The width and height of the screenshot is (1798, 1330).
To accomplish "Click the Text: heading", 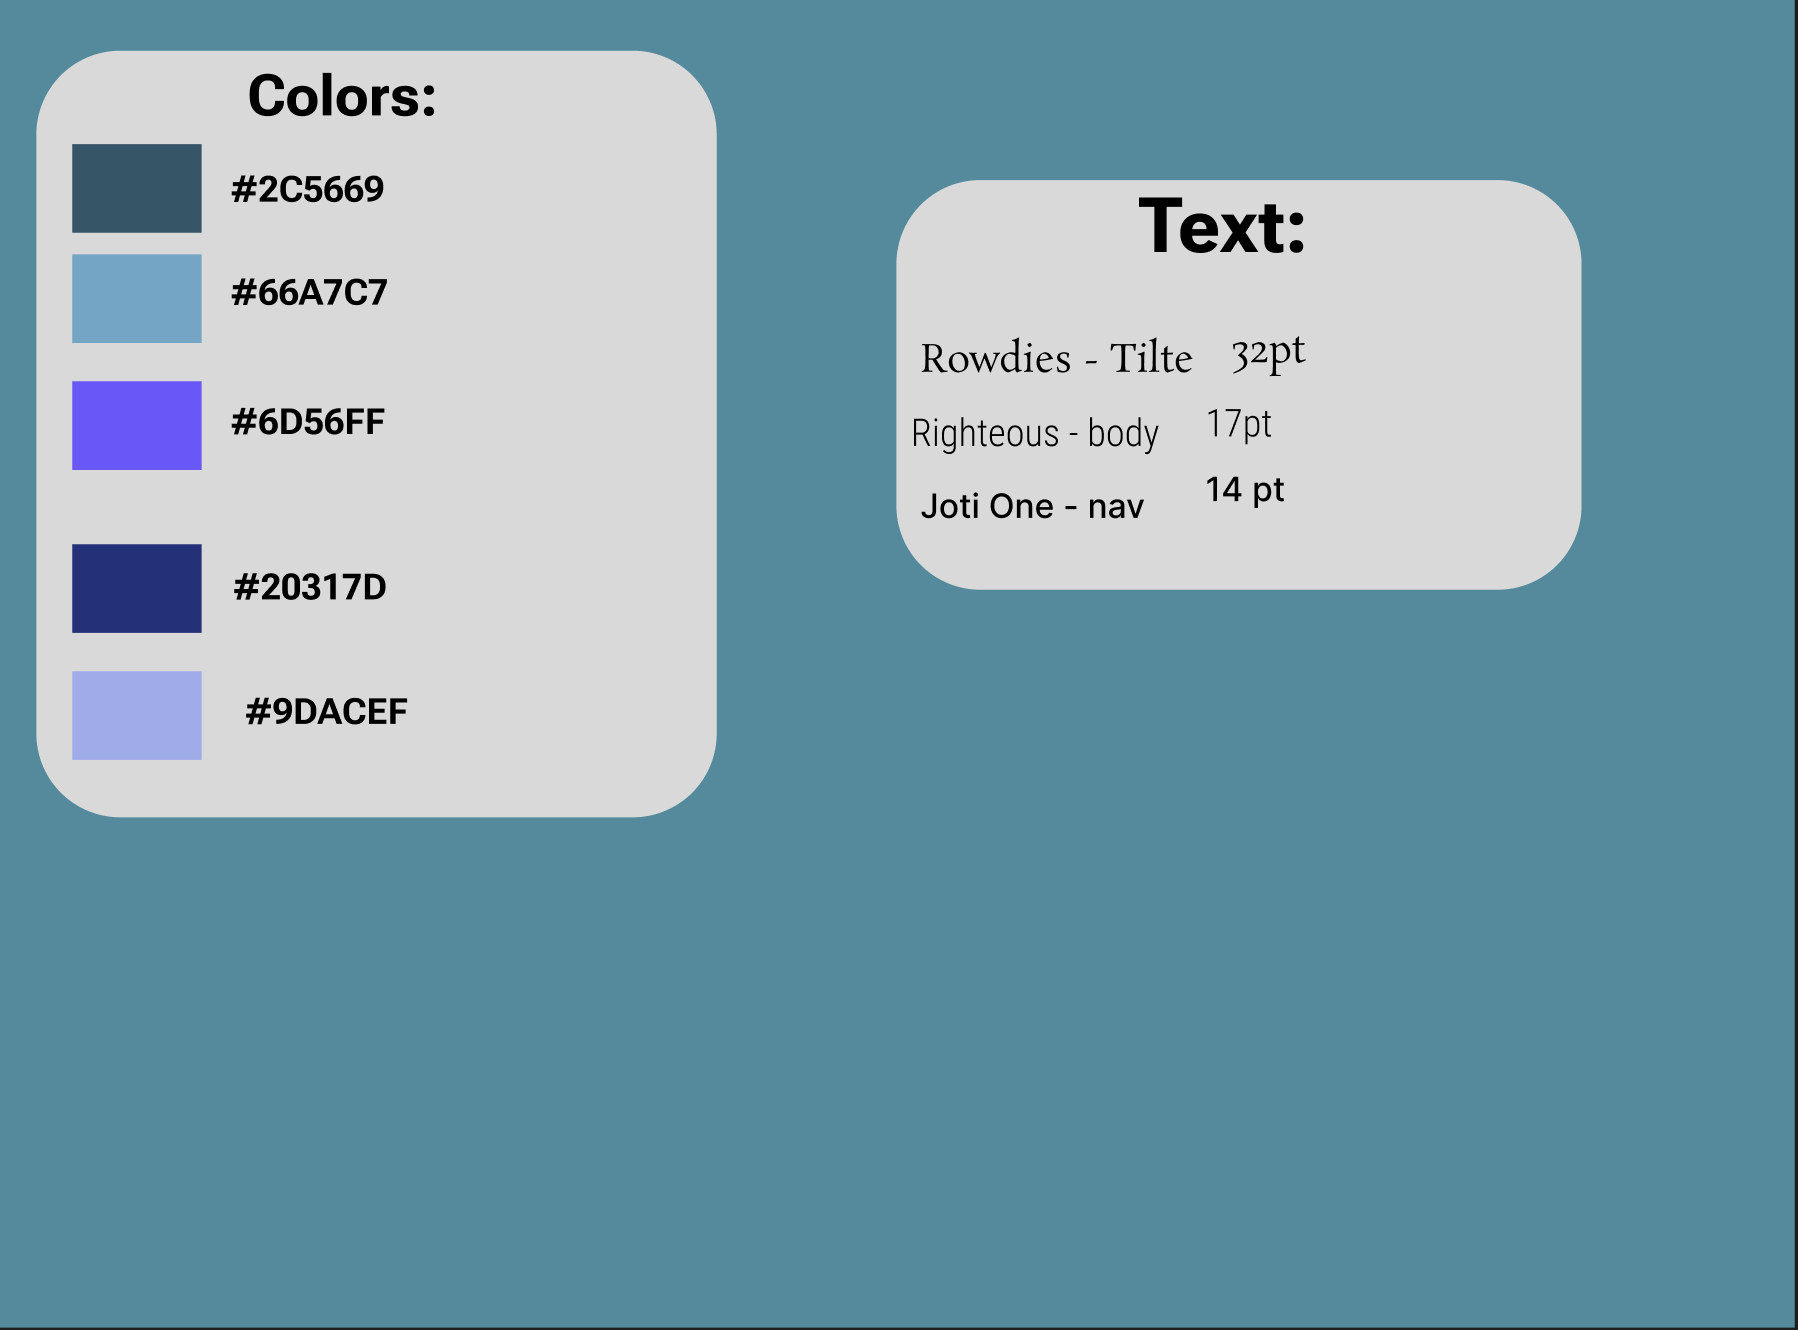I will coord(1222,227).
